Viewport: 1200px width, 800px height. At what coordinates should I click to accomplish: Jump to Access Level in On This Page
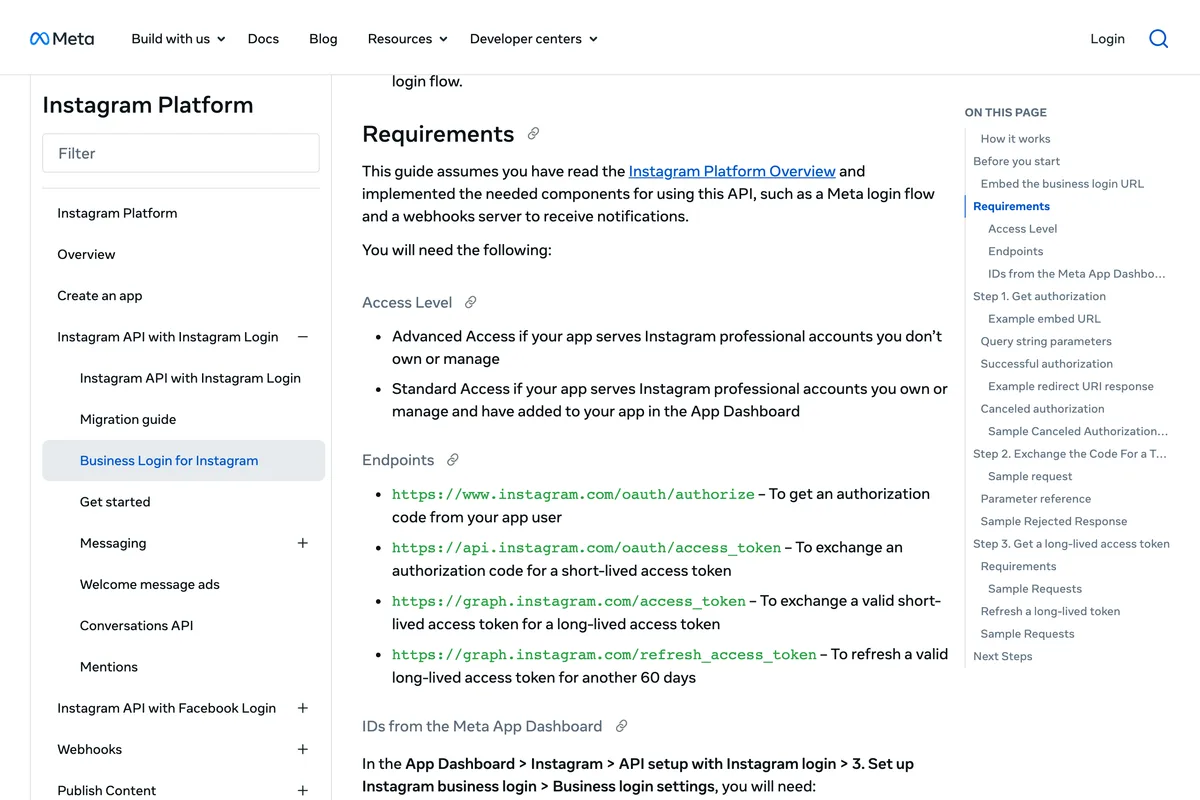pos(1022,229)
